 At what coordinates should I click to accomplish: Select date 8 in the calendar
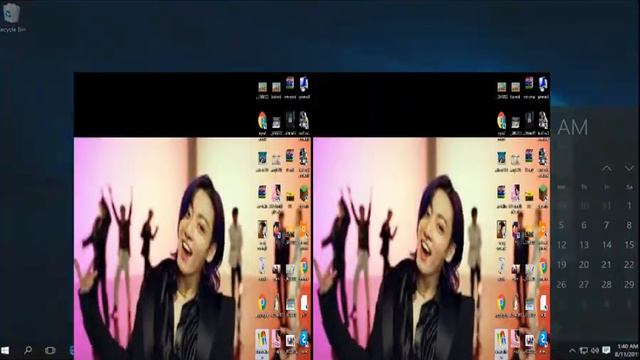click(x=629, y=225)
